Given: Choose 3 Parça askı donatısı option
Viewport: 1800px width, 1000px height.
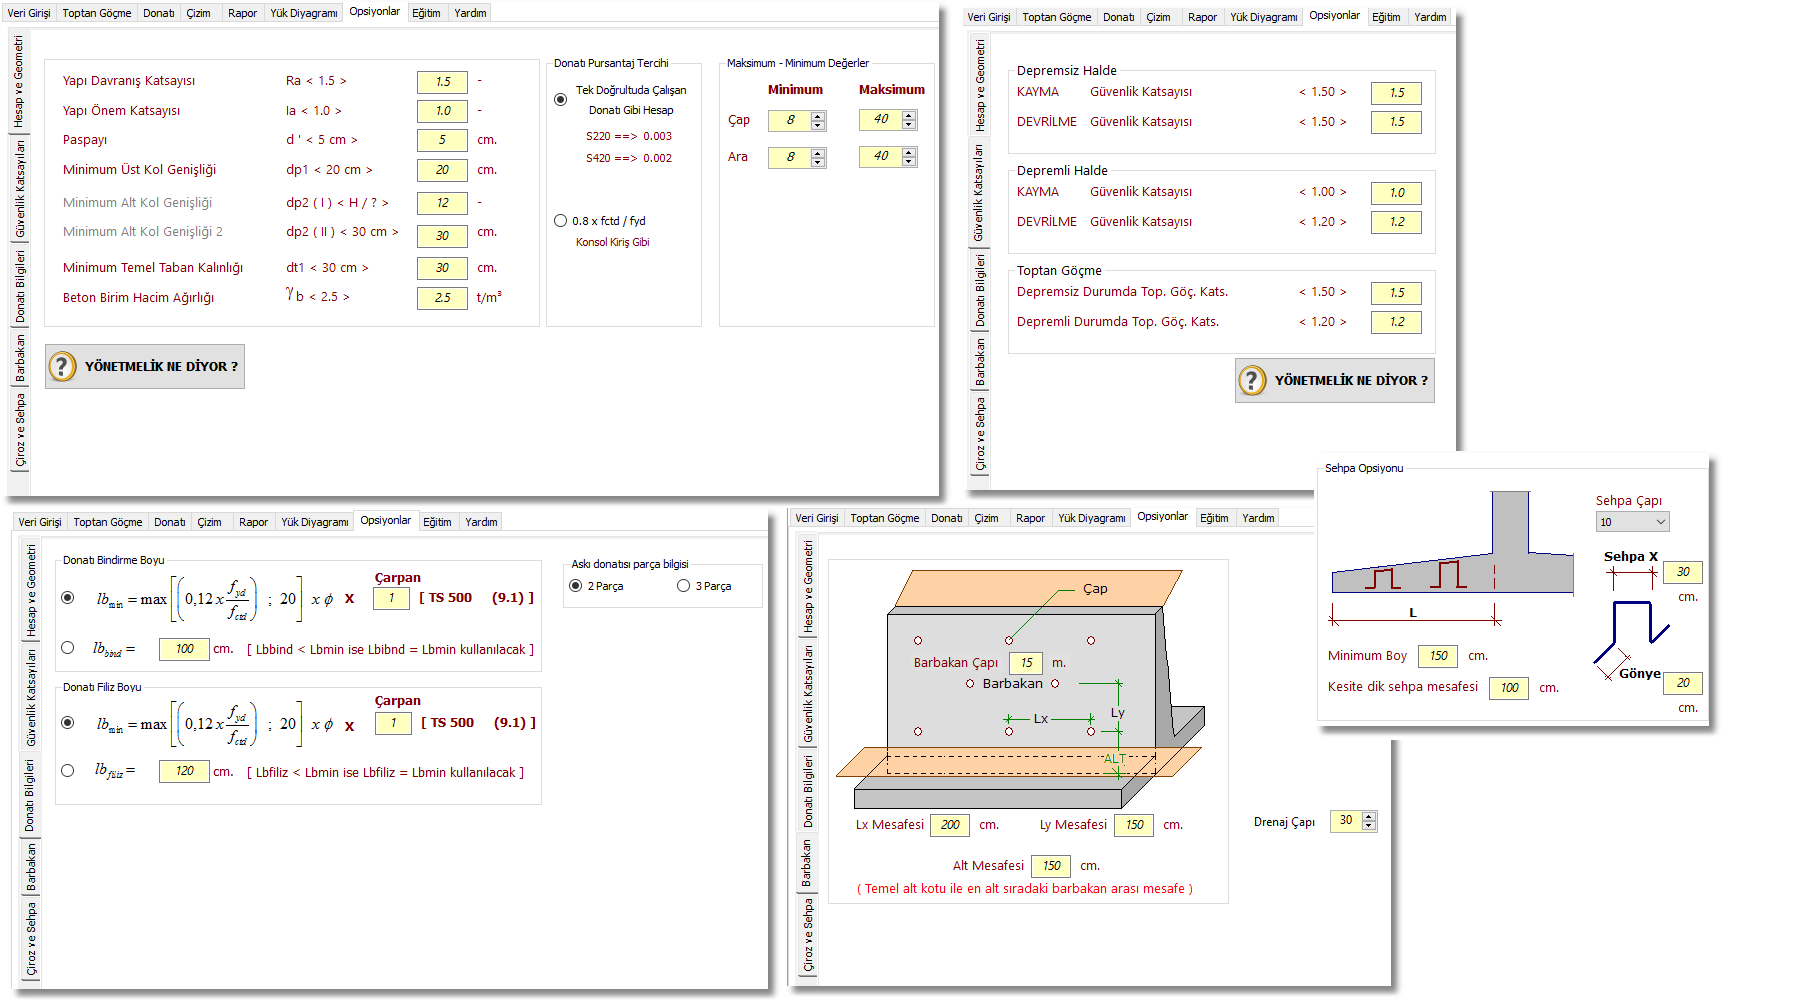Looking at the screenshot, I should tap(684, 586).
